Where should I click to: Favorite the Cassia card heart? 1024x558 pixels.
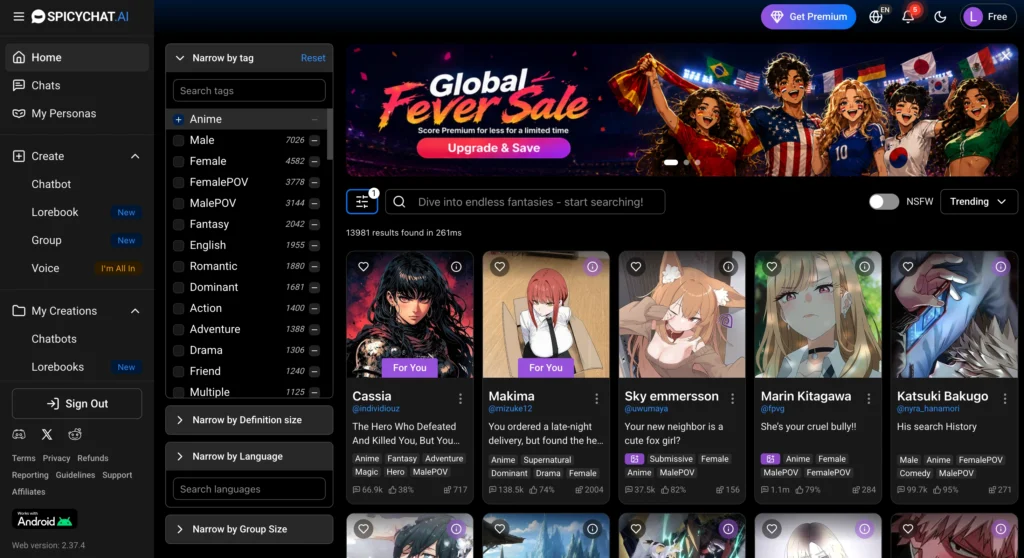click(363, 267)
